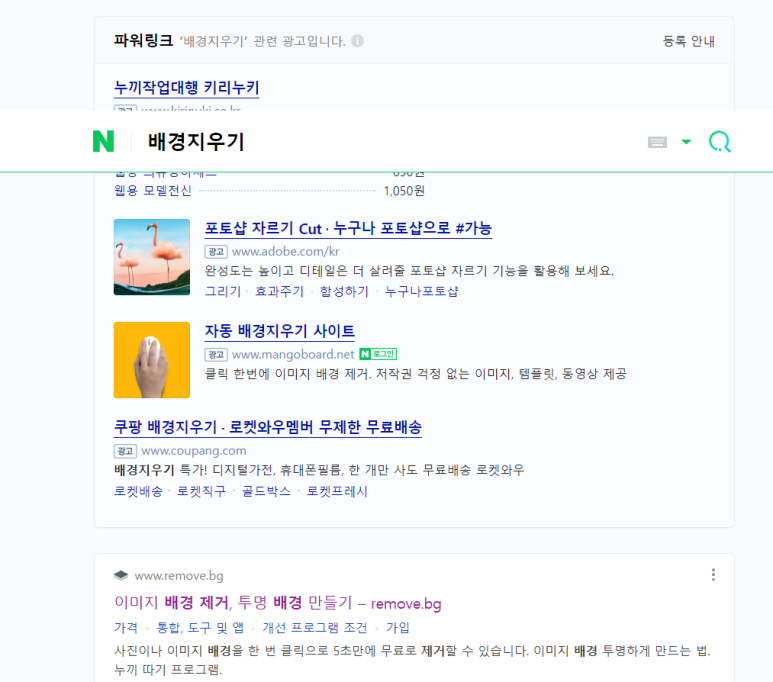Click the 웹용 모델전신 price link

coord(153,190)
